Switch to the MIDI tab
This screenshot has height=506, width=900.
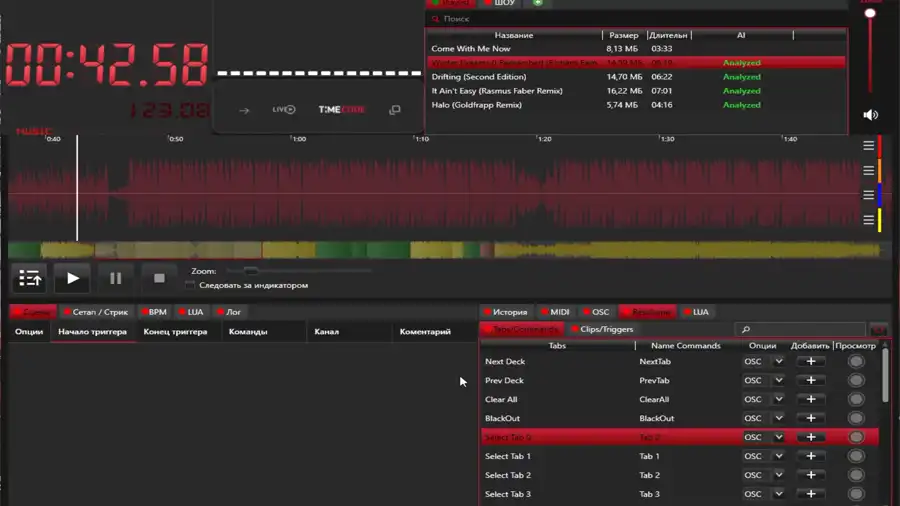(555, 312)
